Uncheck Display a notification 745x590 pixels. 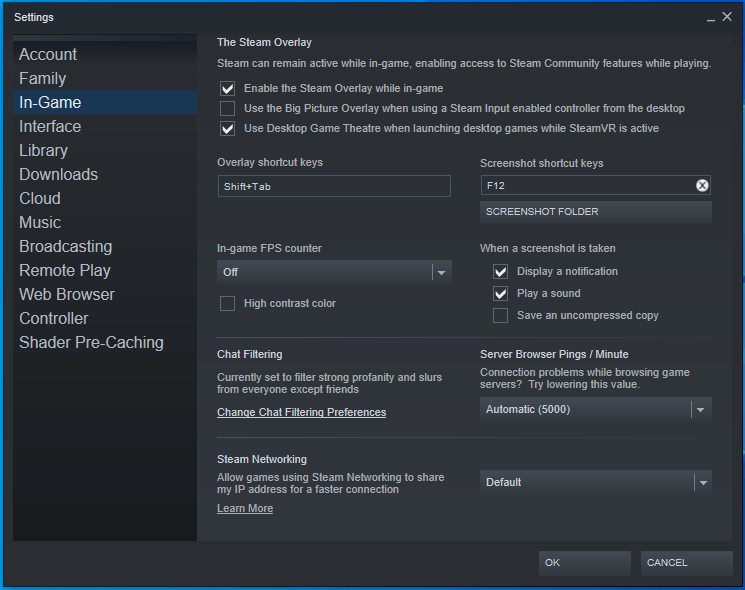pos(501,271)
